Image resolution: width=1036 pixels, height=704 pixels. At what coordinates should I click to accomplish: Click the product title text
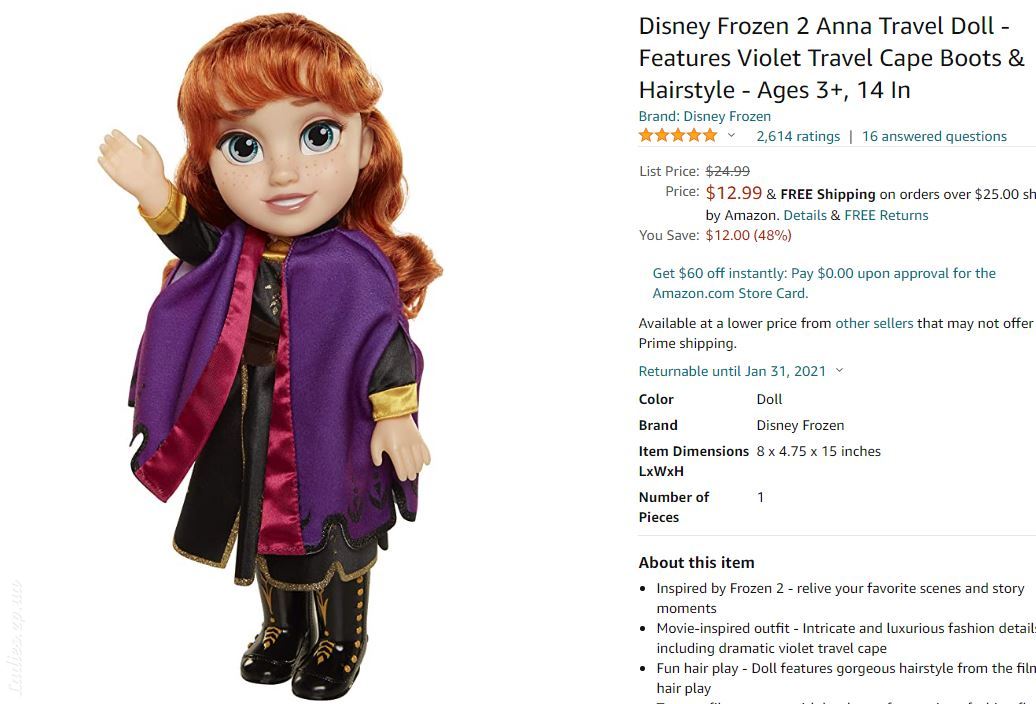point(831,58)
